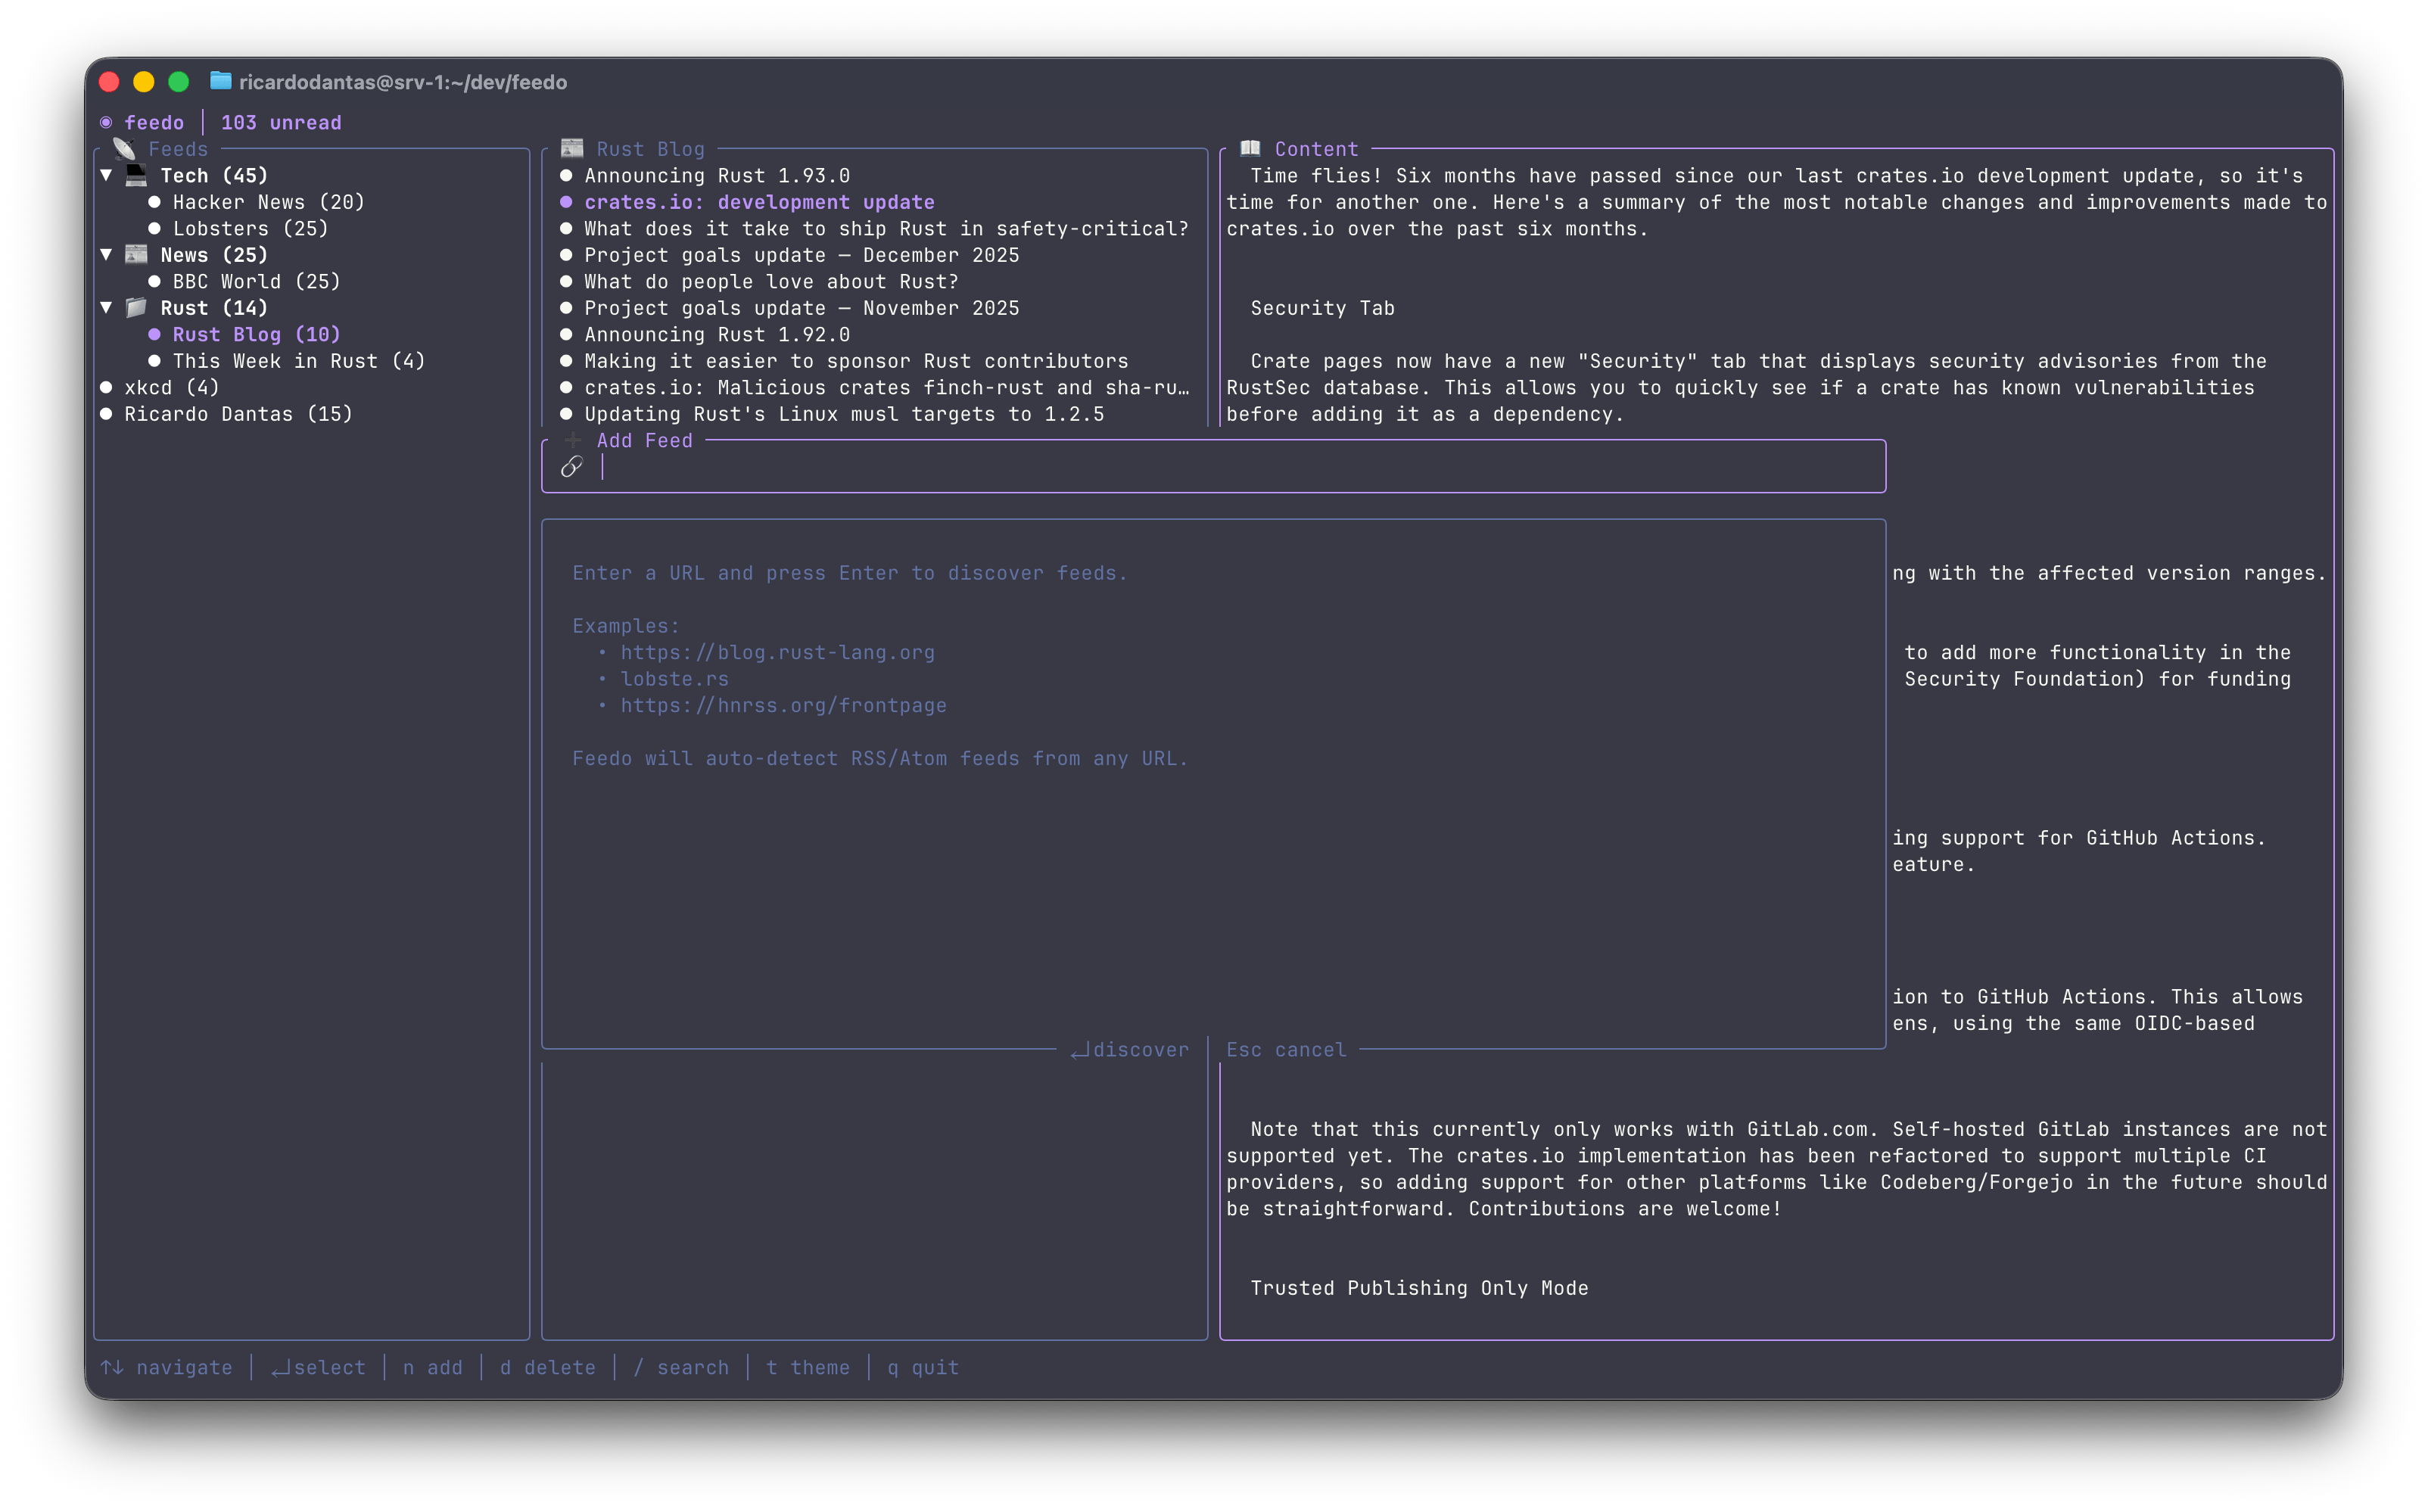
Task: Click the satellite icon beside Feeds header
Action: (124, 149)
